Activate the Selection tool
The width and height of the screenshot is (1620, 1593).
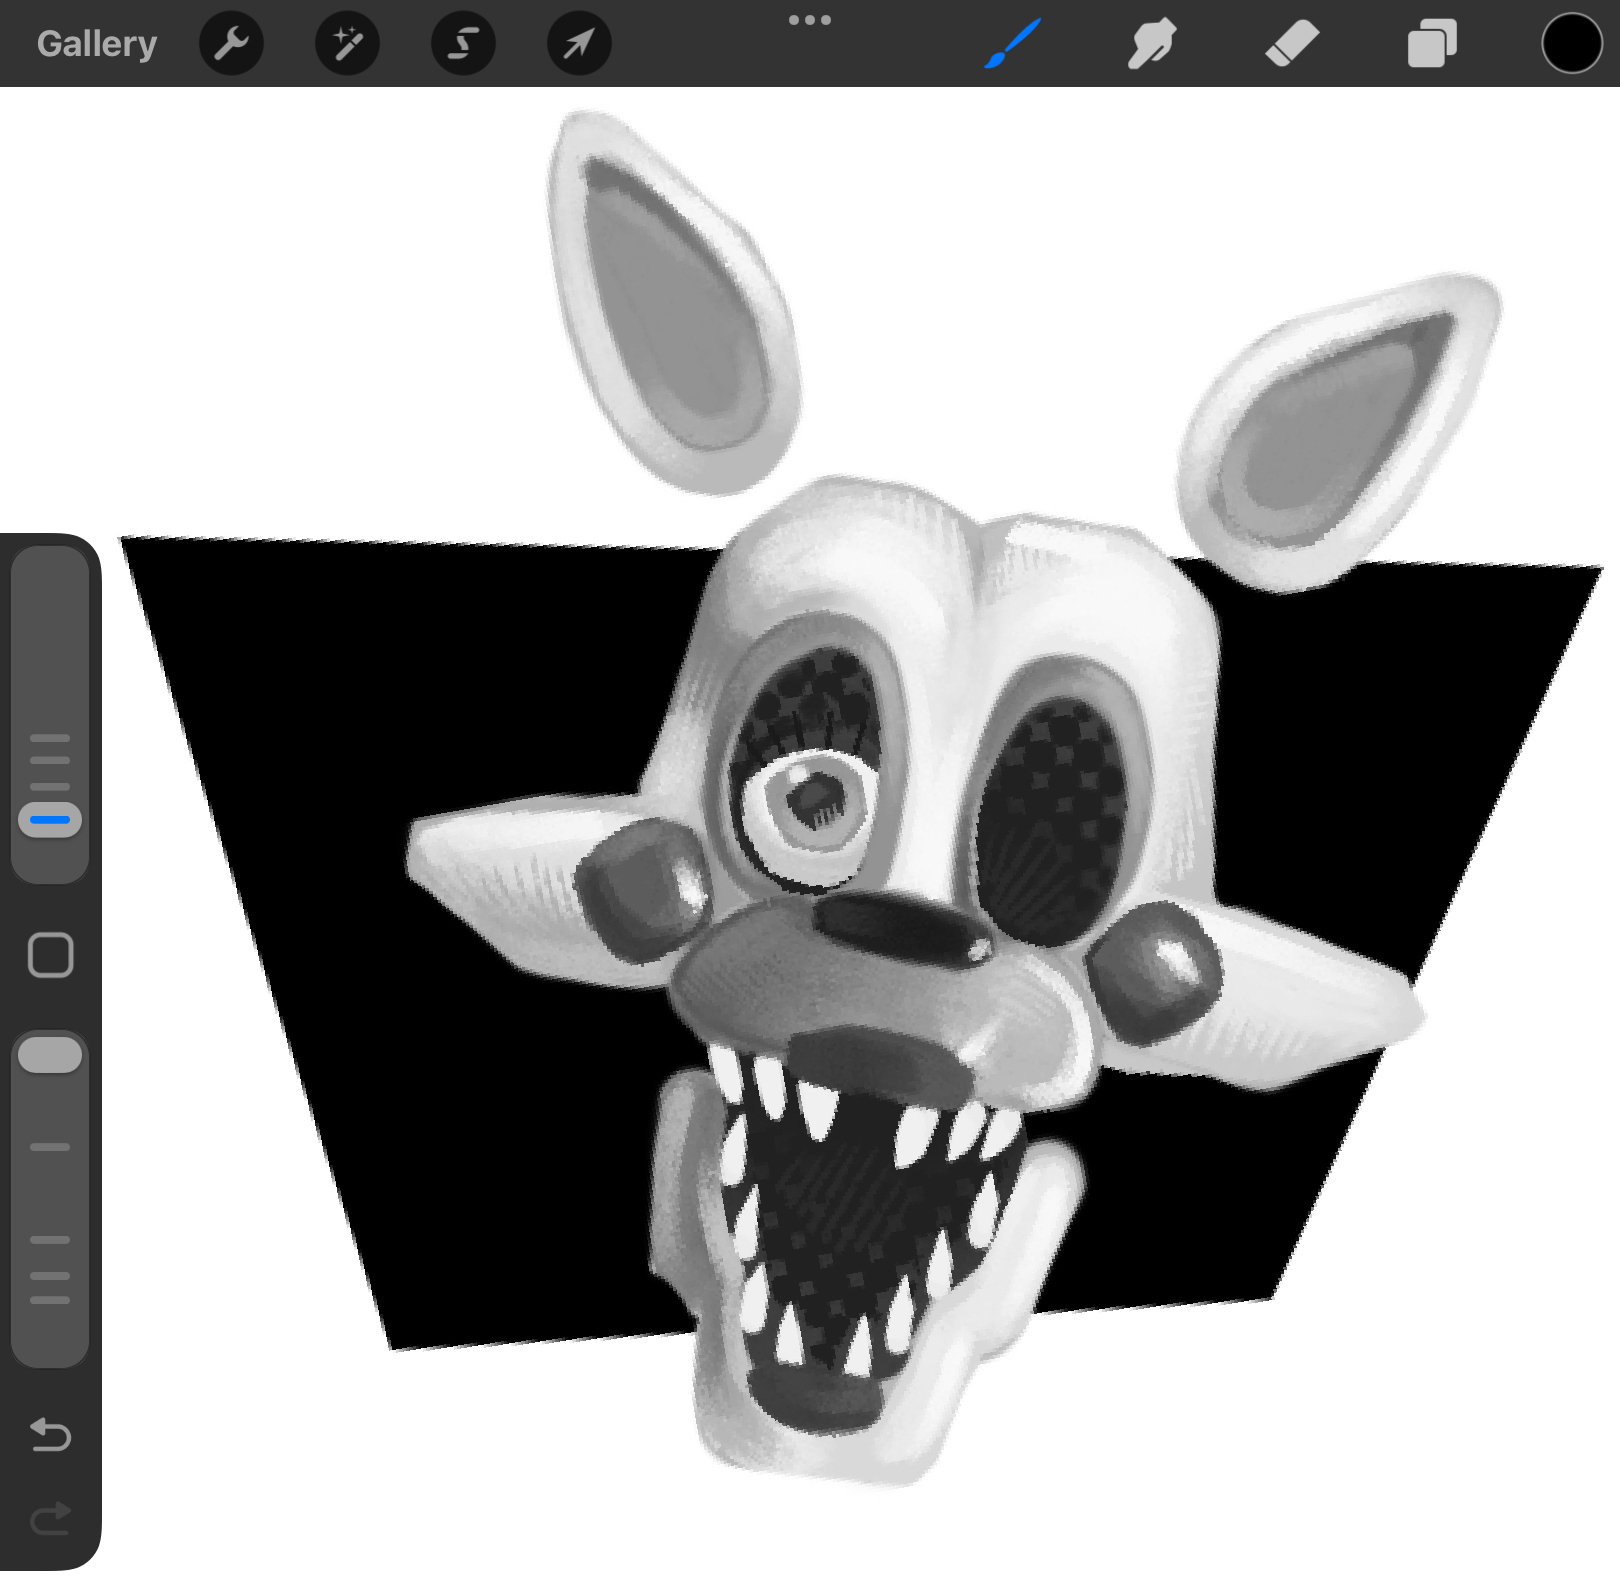463,44
